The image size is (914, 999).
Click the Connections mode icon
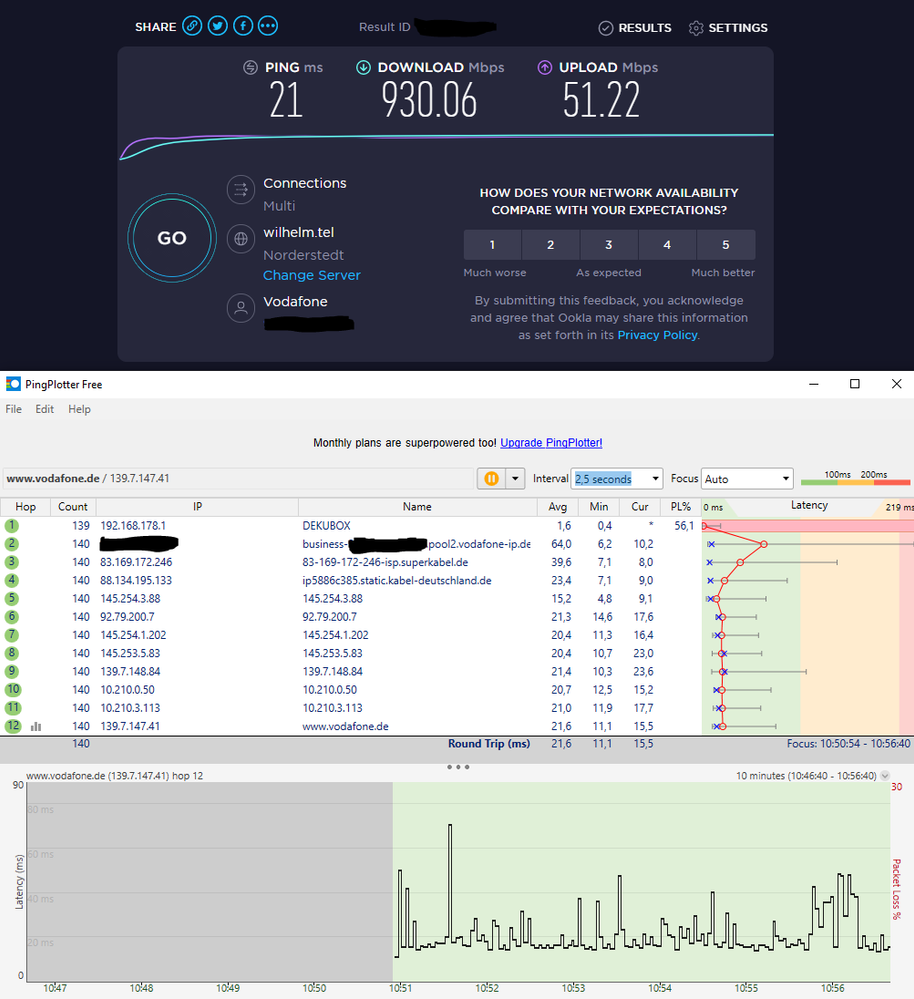coord(241,189)
